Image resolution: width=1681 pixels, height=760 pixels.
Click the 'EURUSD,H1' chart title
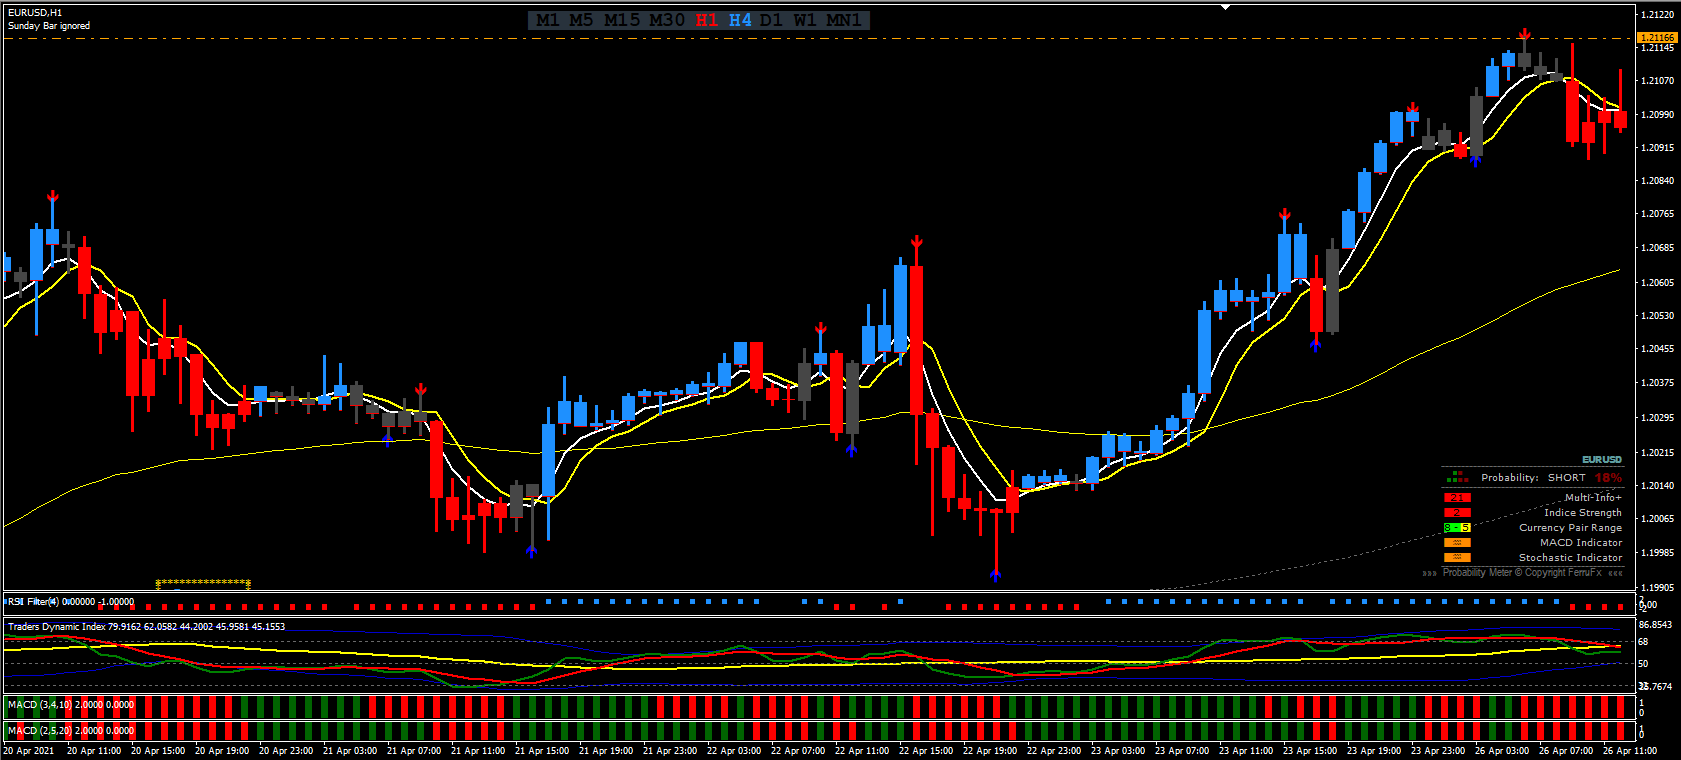pyautogui.click(x=35, y=13)
